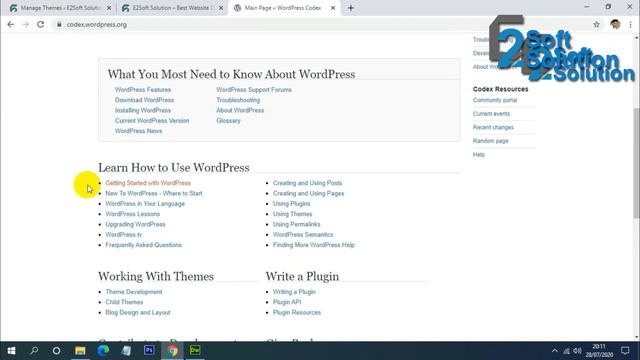The height and width of the screenshot is (360, 640).
Task: Open a new browser tab
Action: (x=351, y=8)
